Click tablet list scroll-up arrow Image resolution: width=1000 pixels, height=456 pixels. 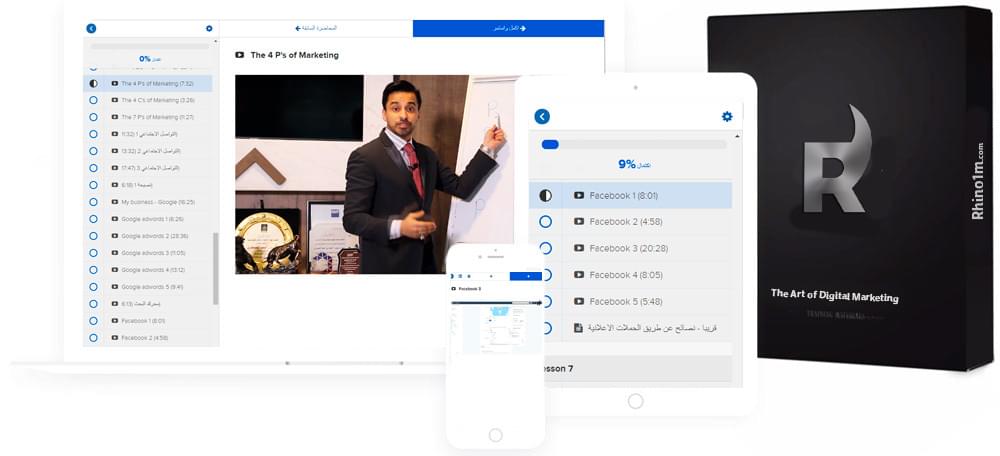pos(738,136)
